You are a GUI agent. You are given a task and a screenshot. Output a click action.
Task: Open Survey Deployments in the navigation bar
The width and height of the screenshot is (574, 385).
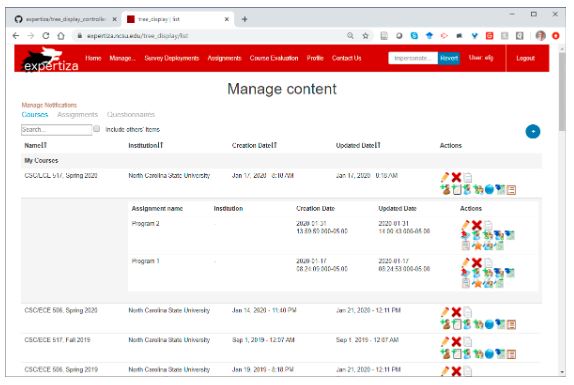point(172,58)
